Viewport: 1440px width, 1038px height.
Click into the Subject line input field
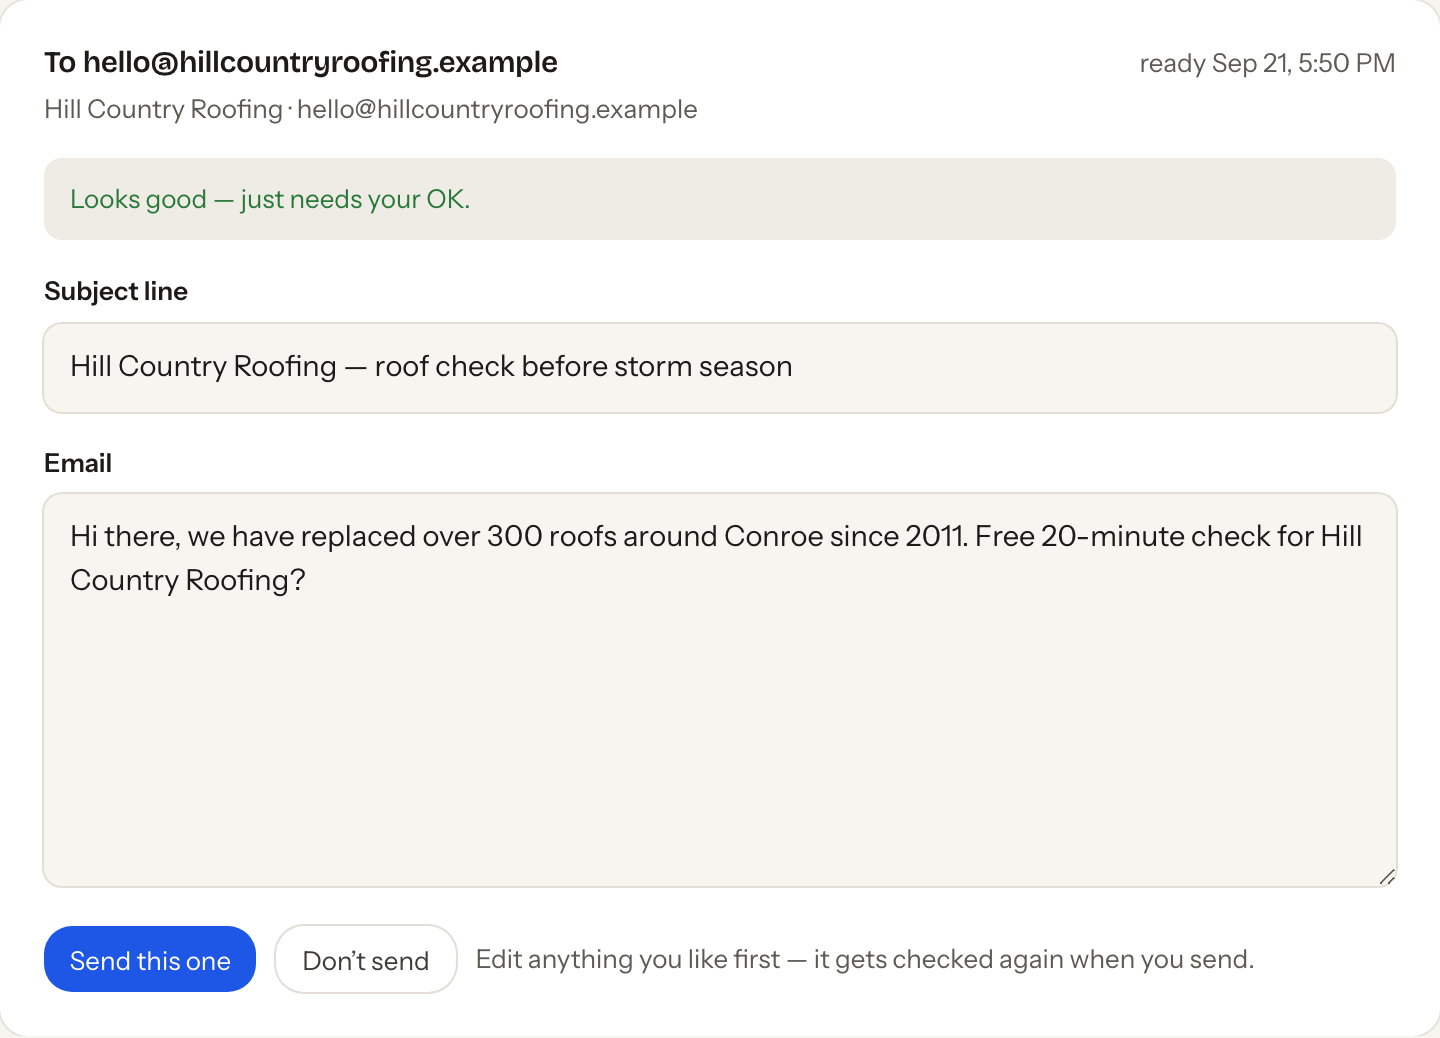720,368
